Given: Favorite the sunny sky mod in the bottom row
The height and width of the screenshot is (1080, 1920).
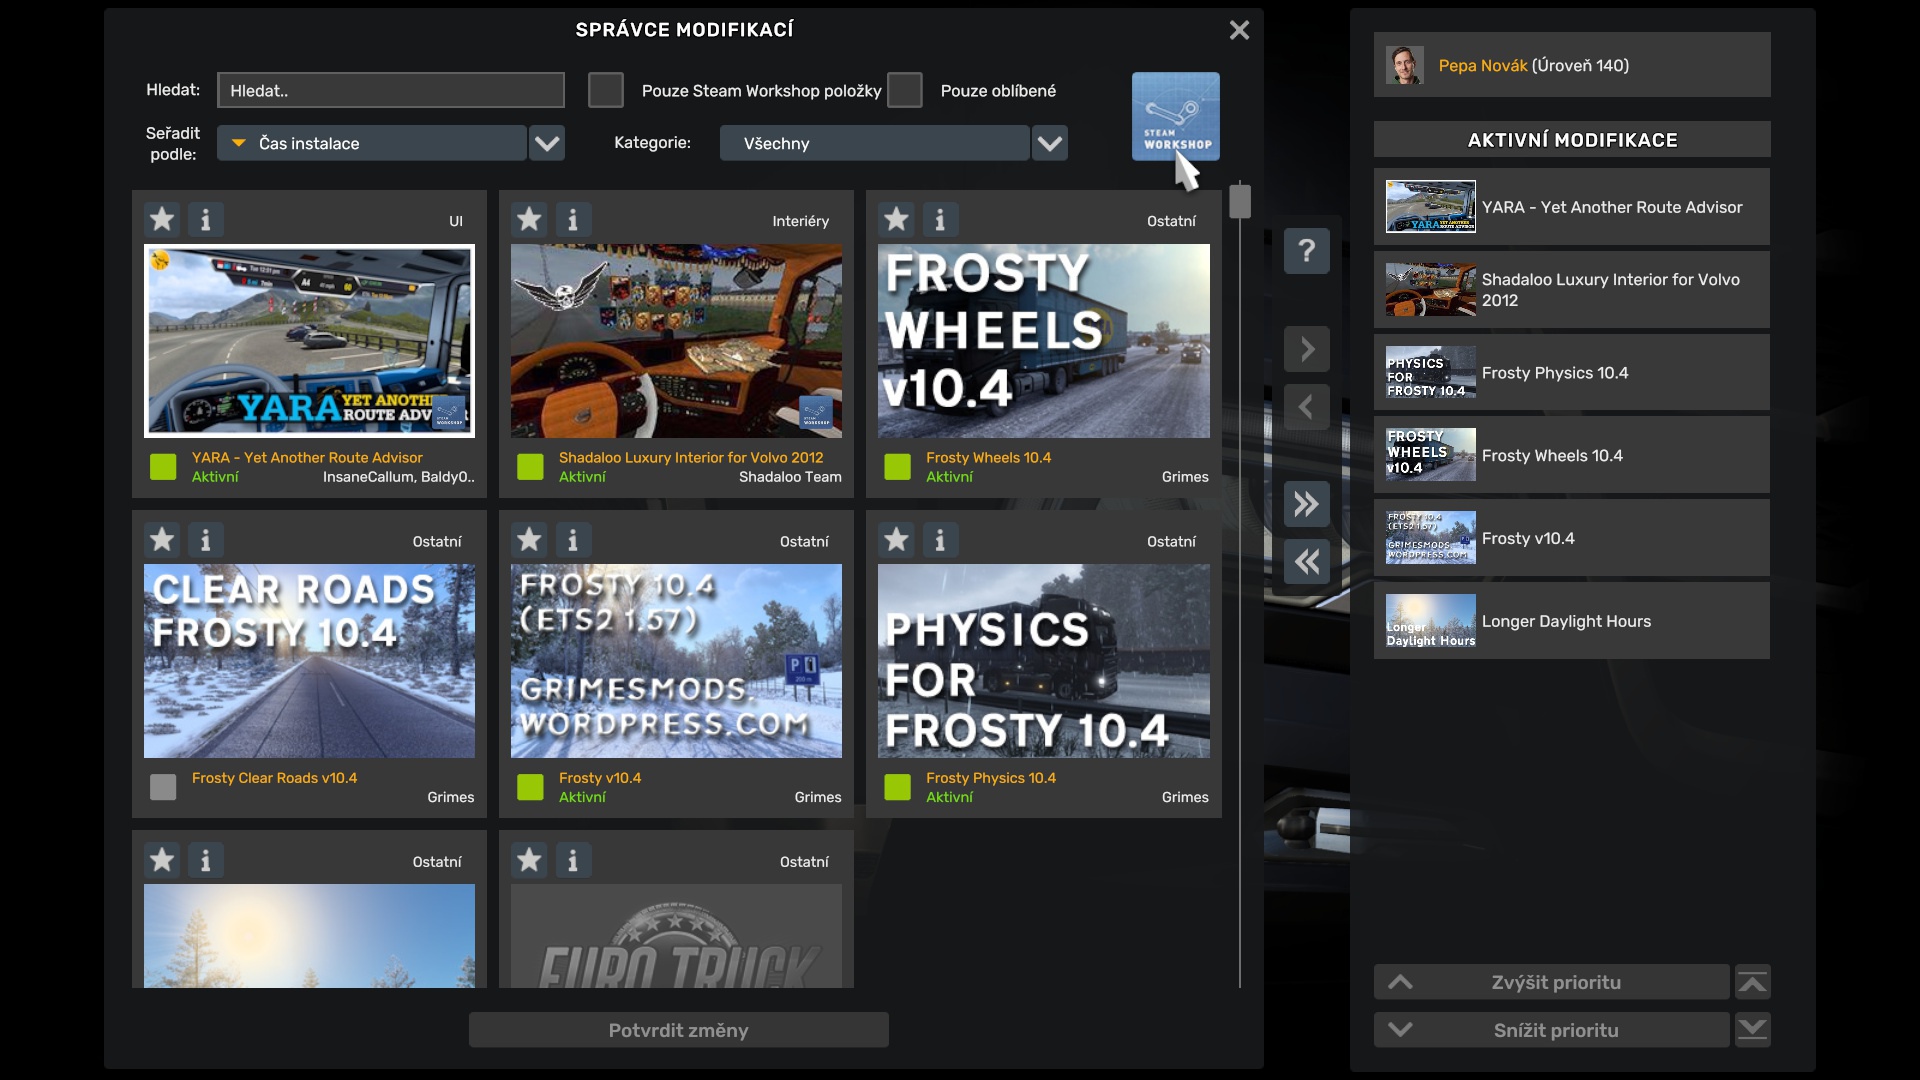Looking at the screenshot, I should click(162, 860).
